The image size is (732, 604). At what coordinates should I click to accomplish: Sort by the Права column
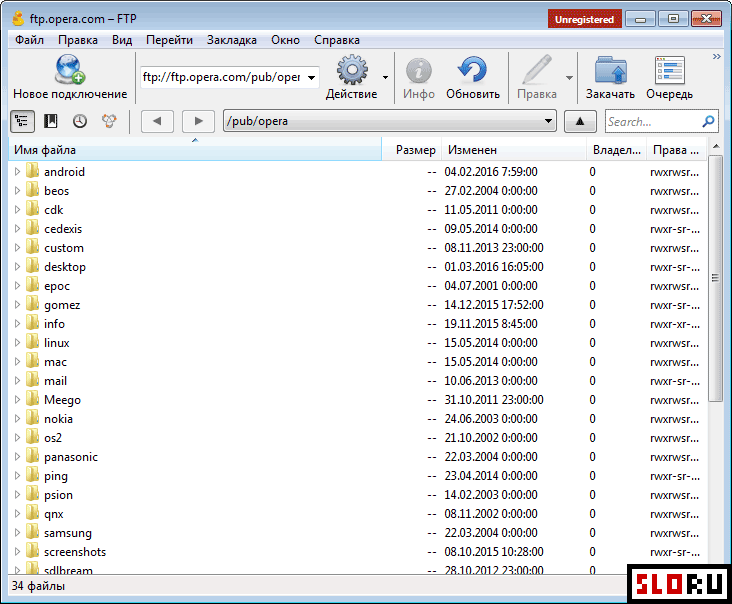677,150
